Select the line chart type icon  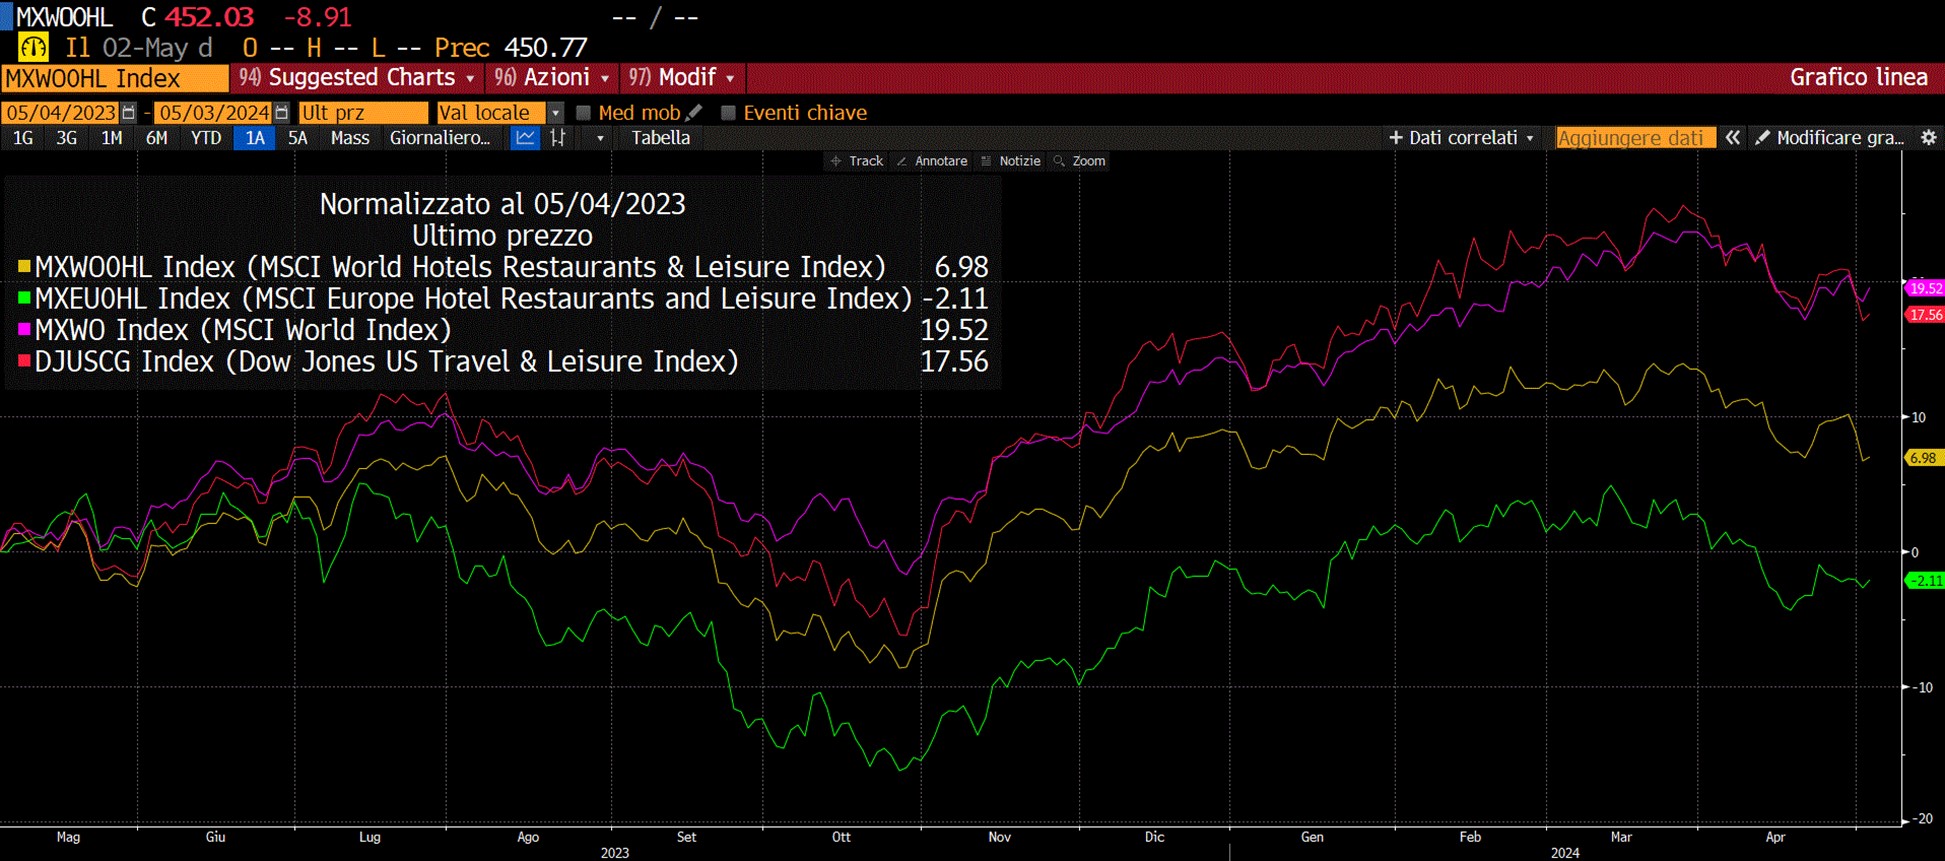[525, 138]
